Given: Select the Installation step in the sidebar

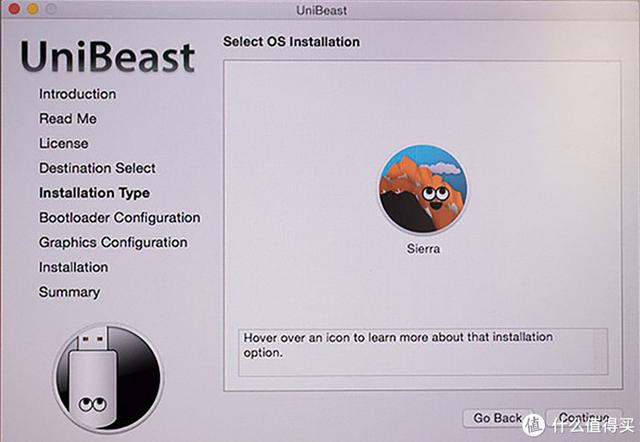Looking at the screenshot, I should click(73, 267).
